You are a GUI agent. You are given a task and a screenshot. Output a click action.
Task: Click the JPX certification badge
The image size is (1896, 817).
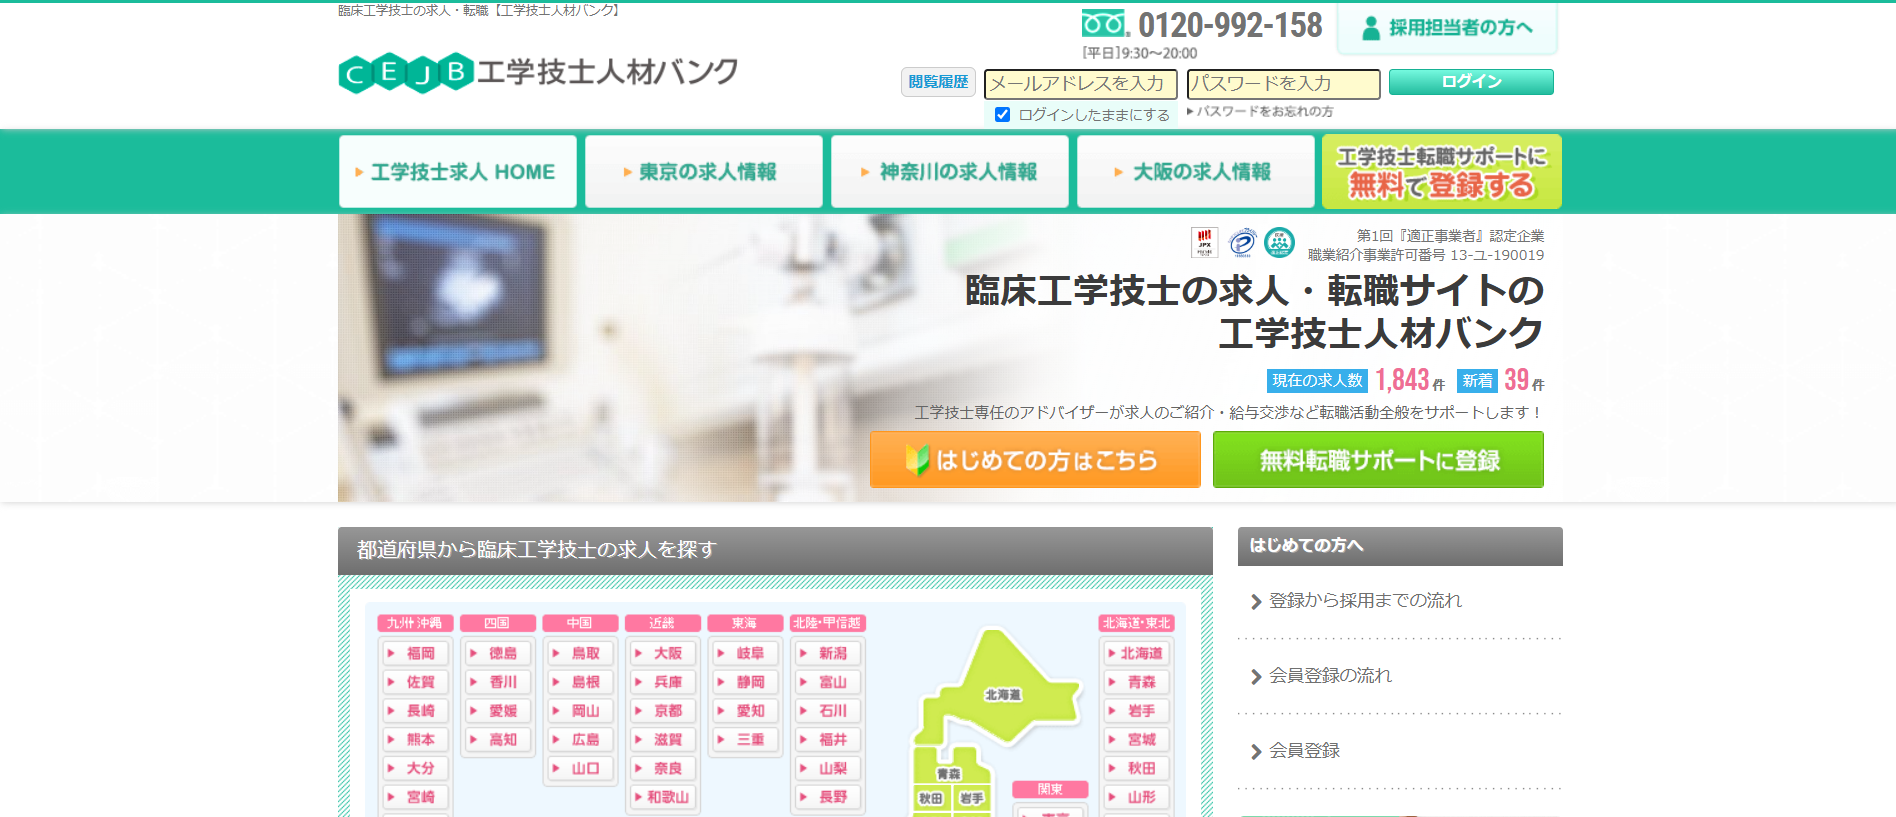coord(1204,242)
